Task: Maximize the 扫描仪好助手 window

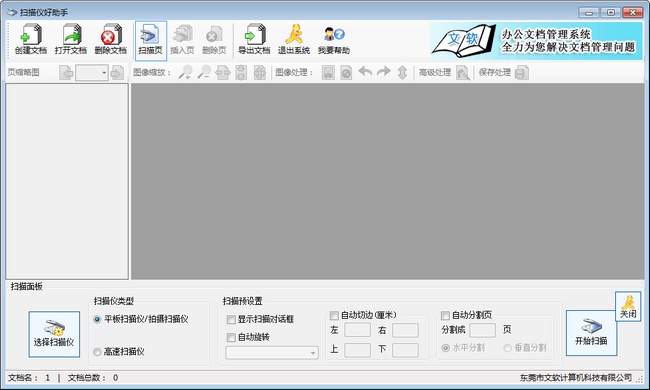Action: 611,12
